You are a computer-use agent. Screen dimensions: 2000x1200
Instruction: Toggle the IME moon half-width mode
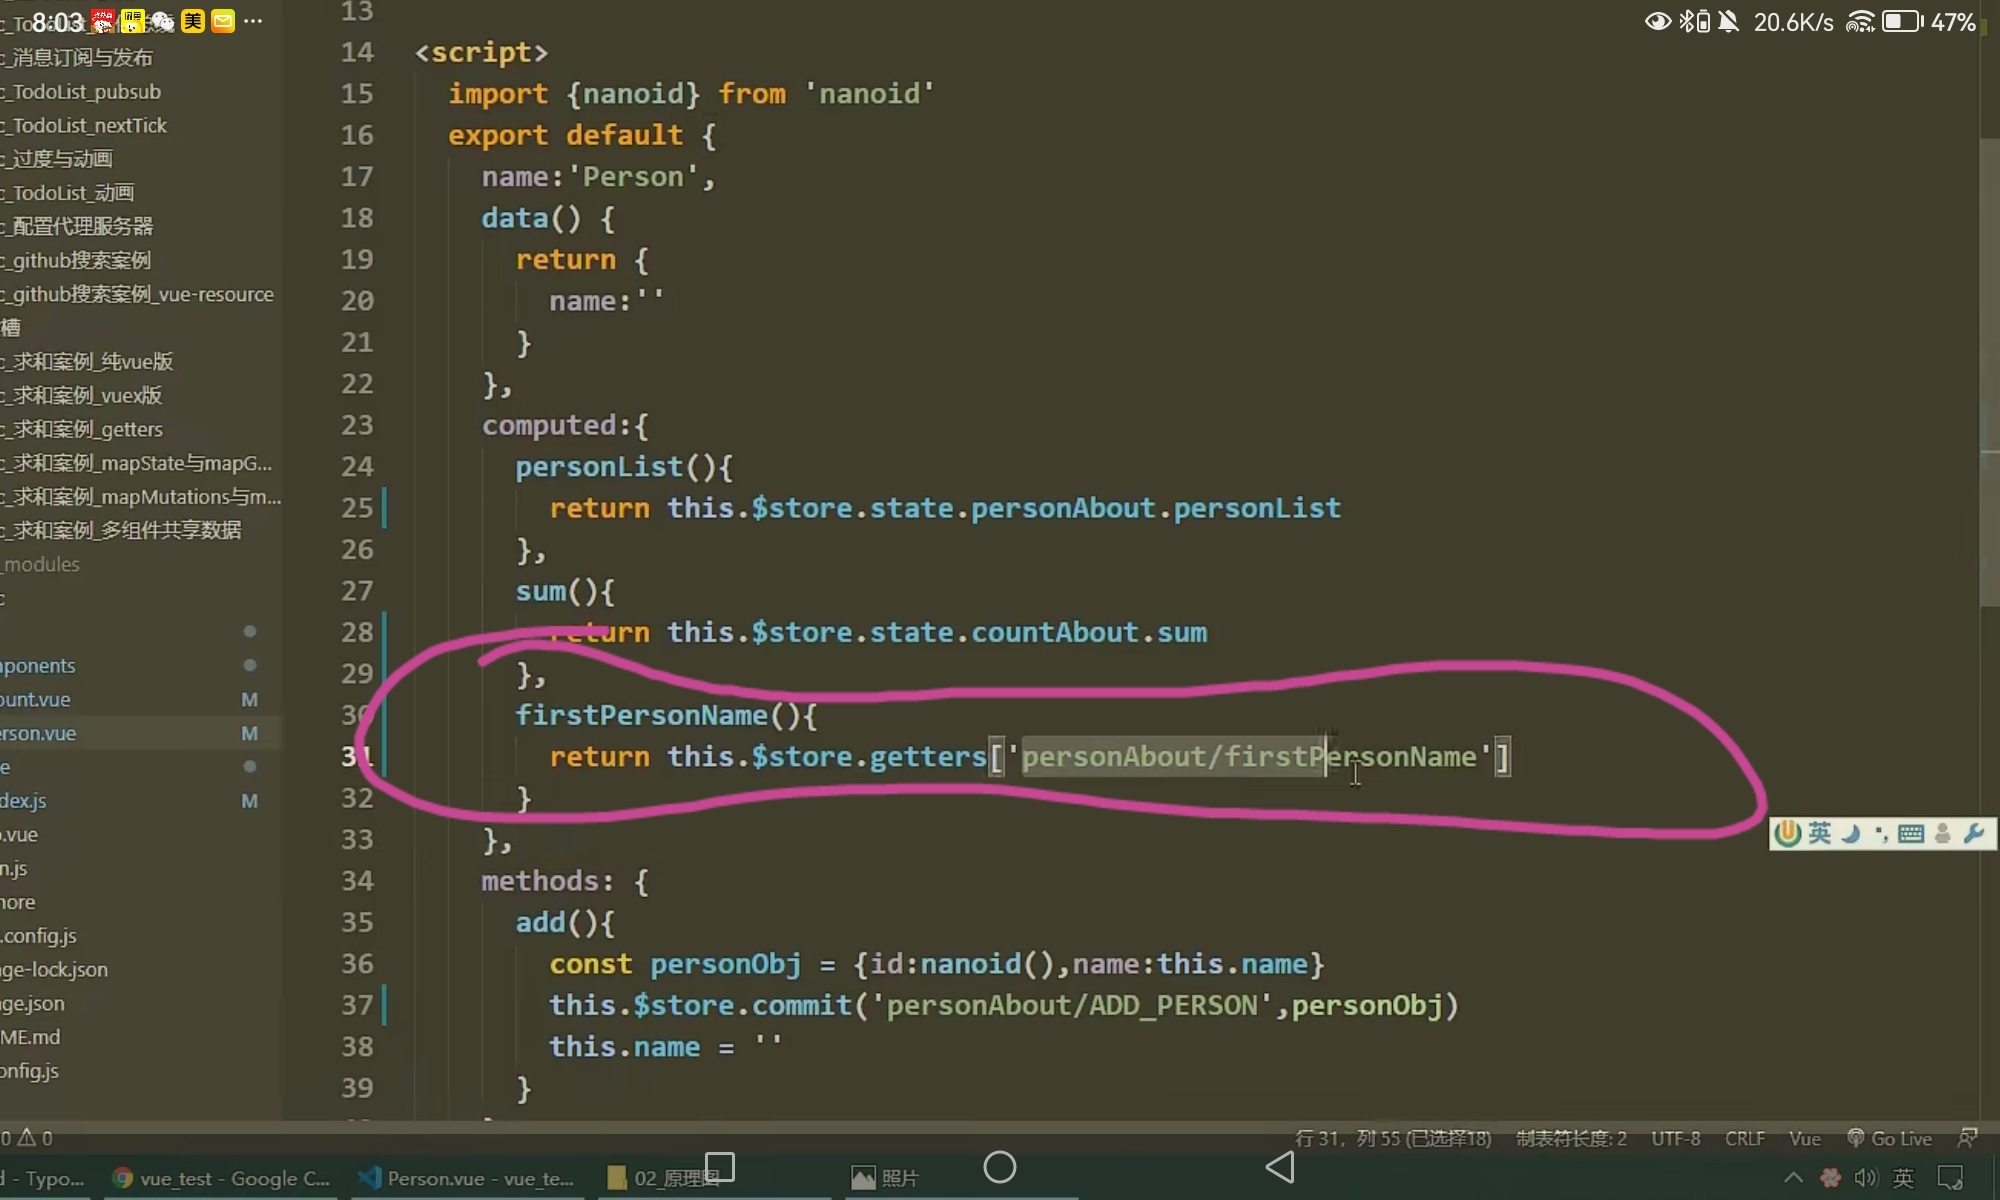pyautogui.click(x=1851, y=833)
